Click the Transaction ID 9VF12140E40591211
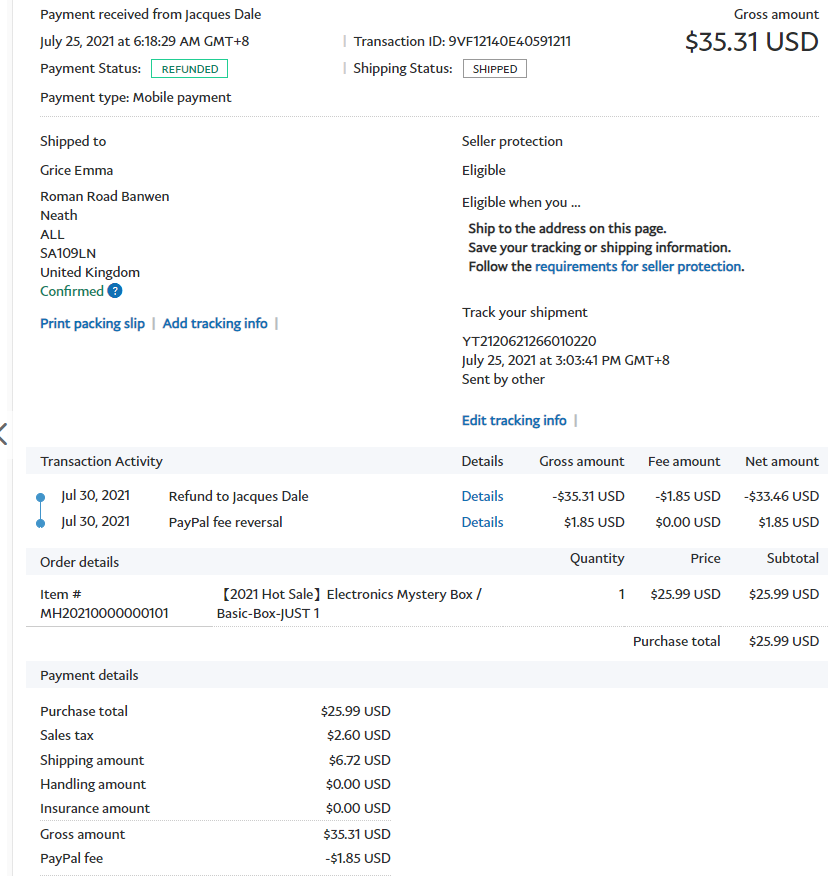 [x=462, y=41]
